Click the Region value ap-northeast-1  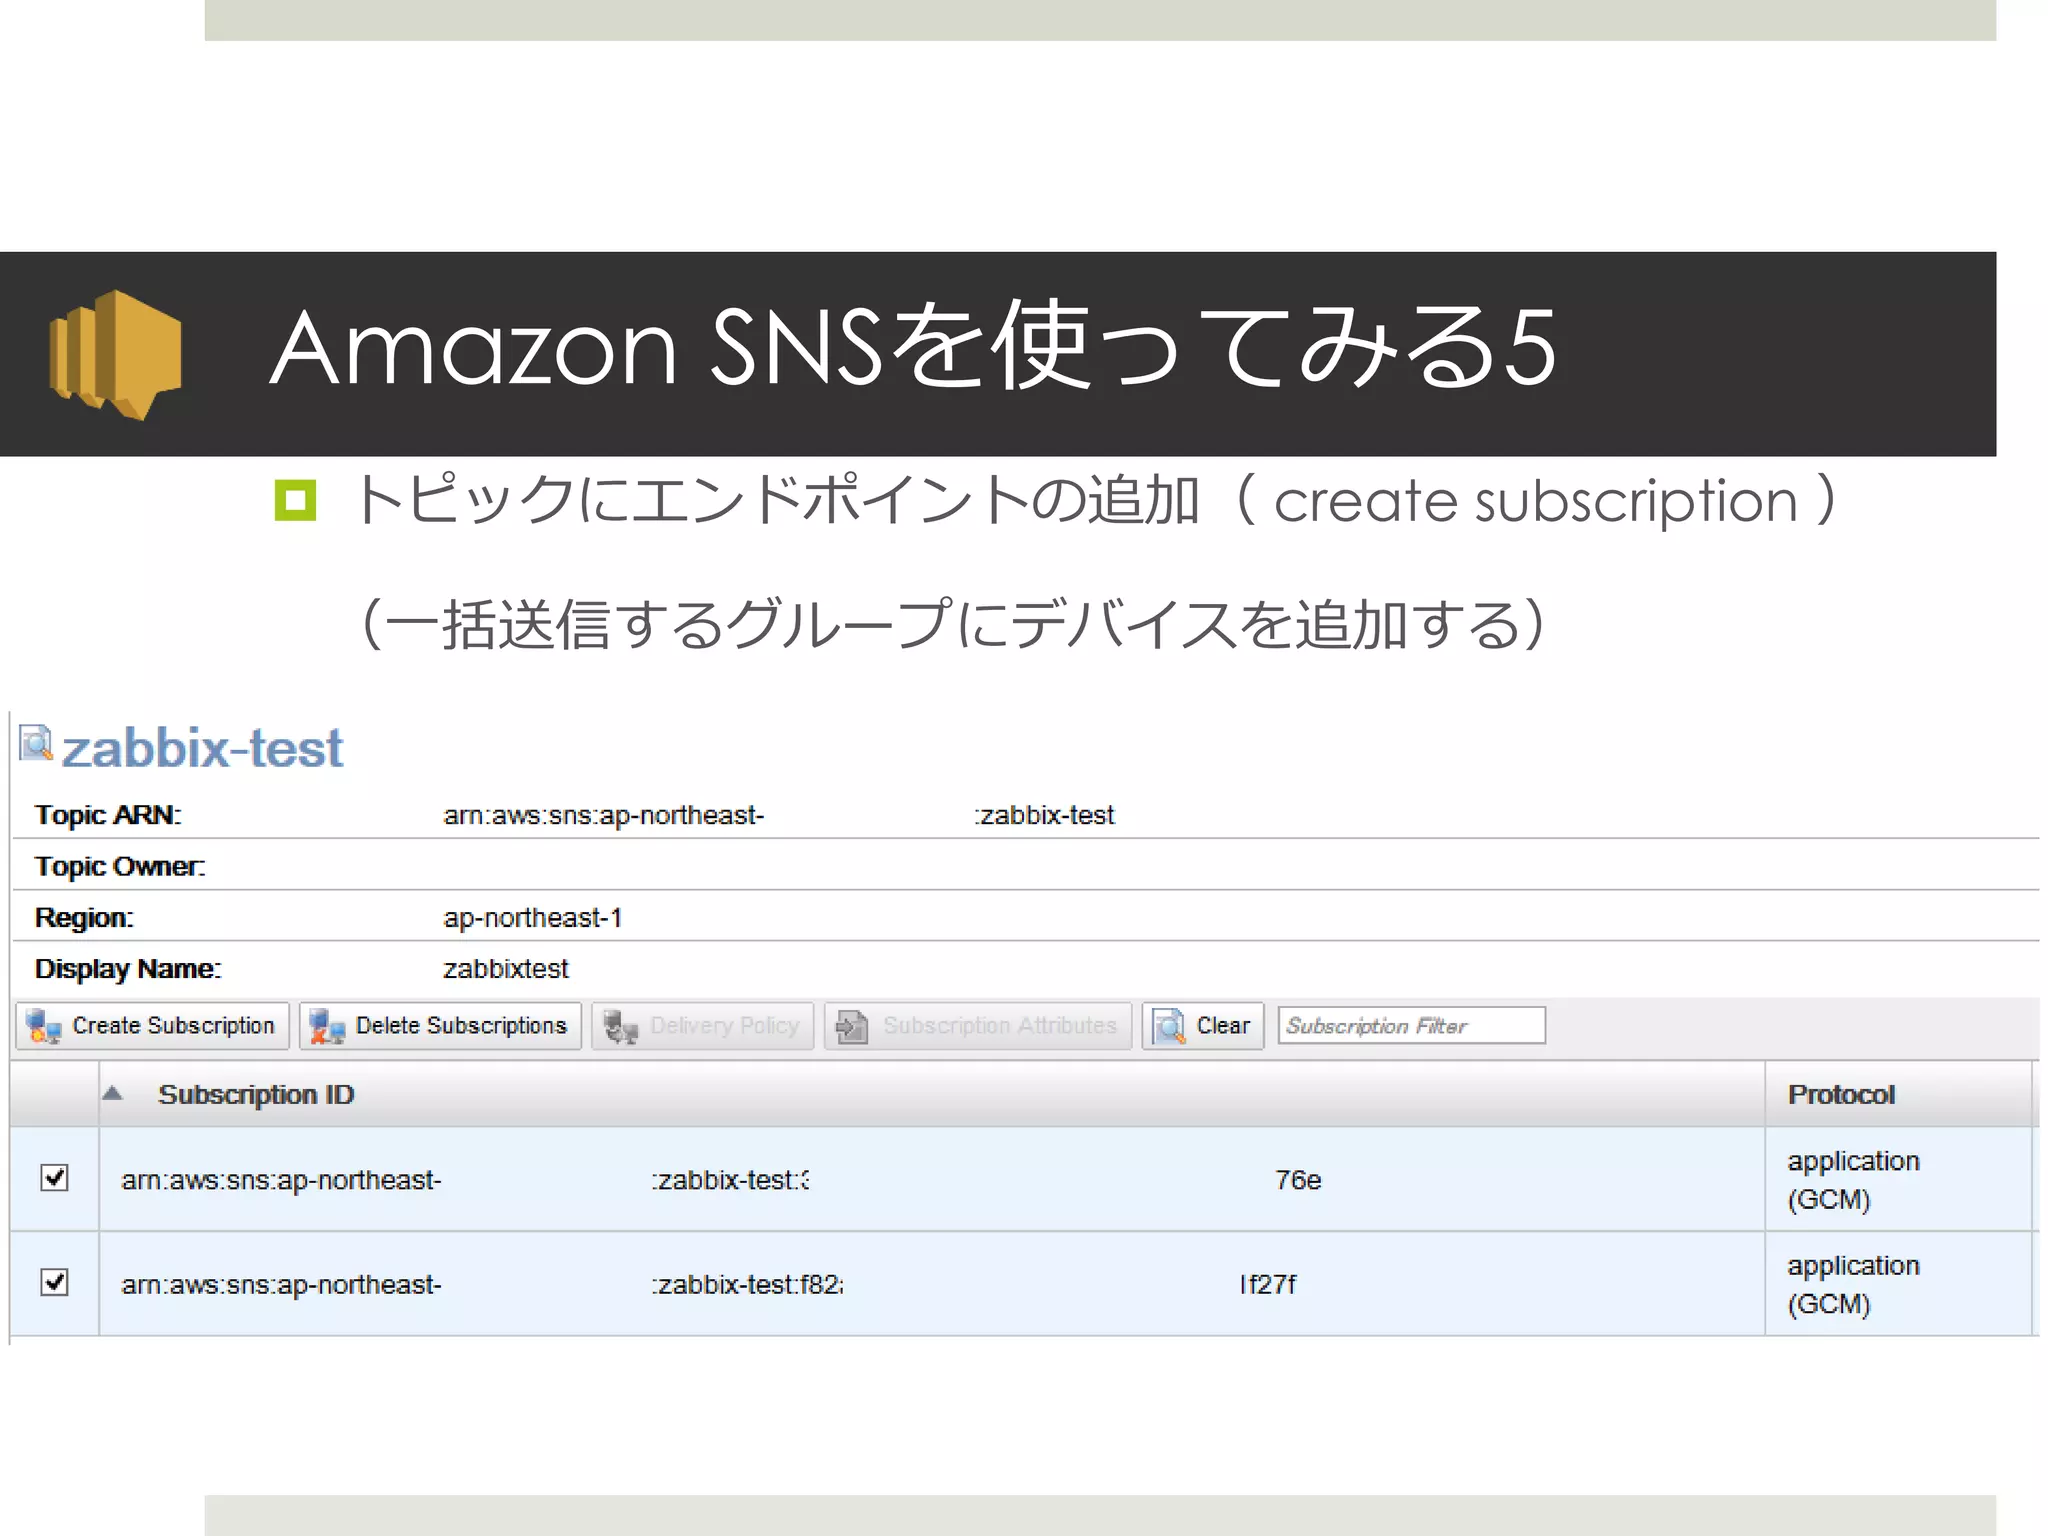(x=533, y=918)
